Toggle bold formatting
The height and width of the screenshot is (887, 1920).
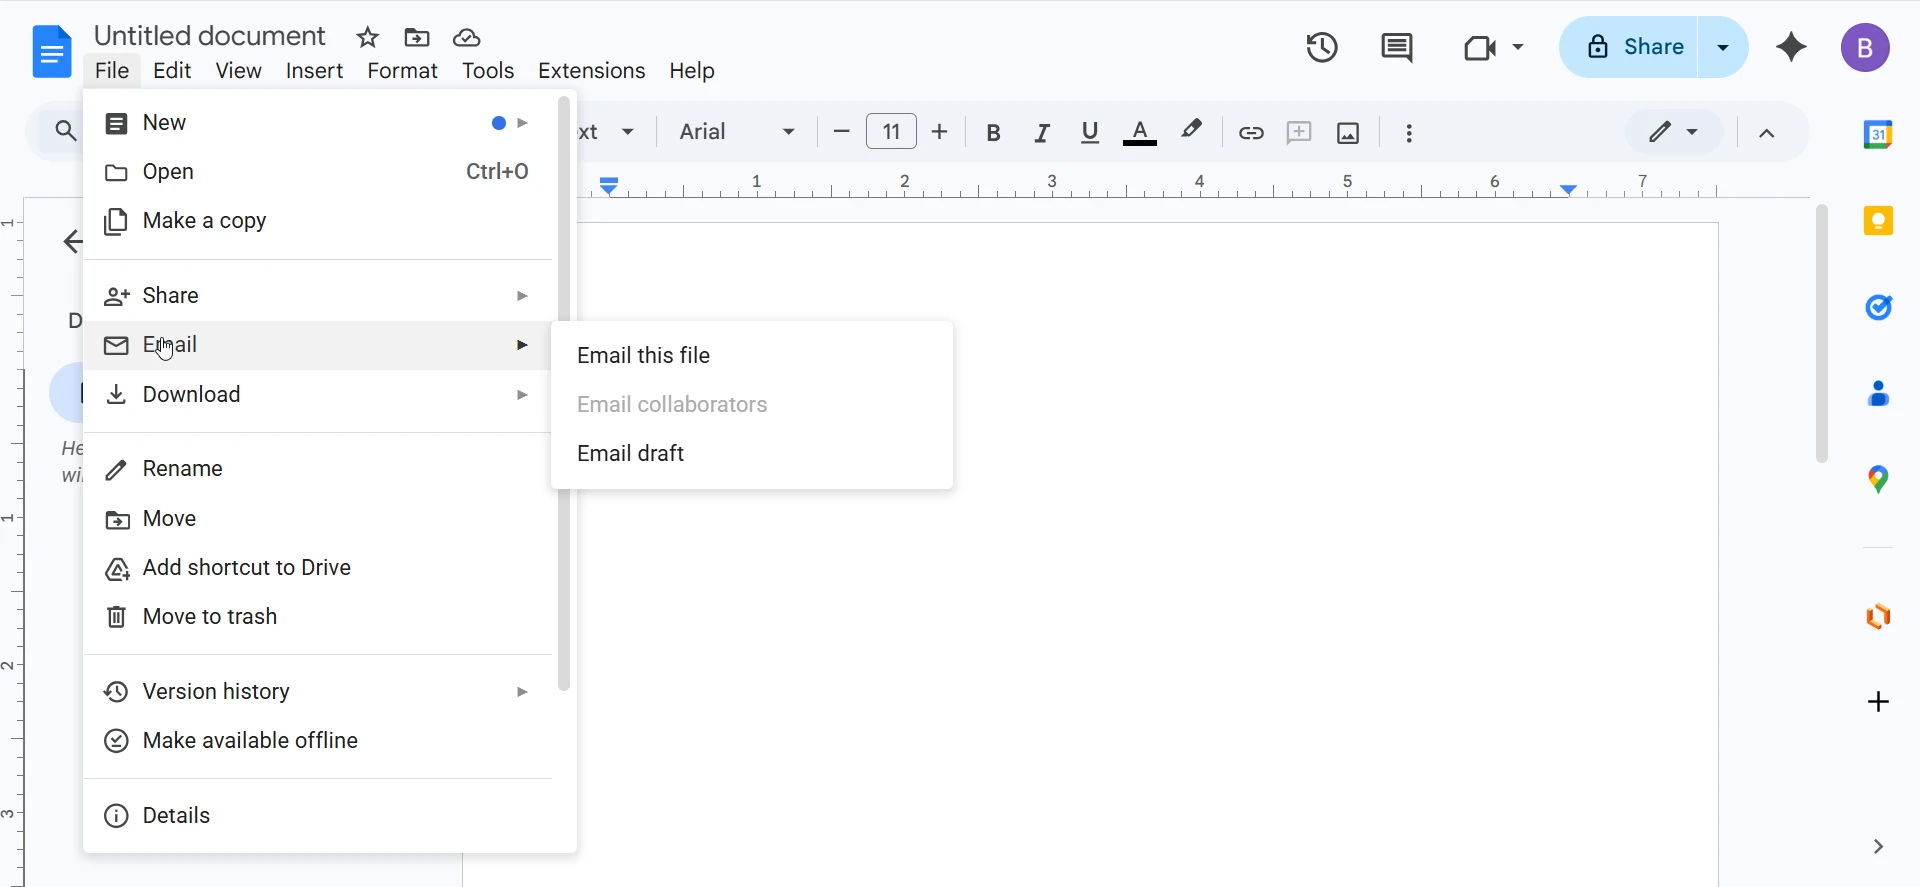tap(993, 132)
